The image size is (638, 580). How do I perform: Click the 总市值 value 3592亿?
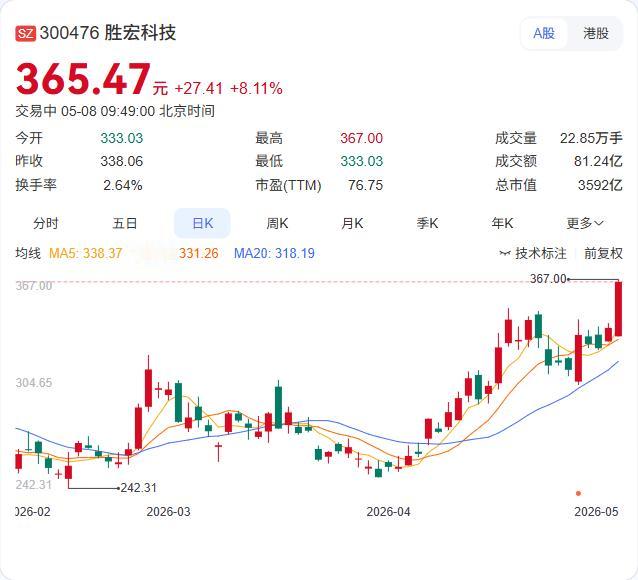click(600, 185)
